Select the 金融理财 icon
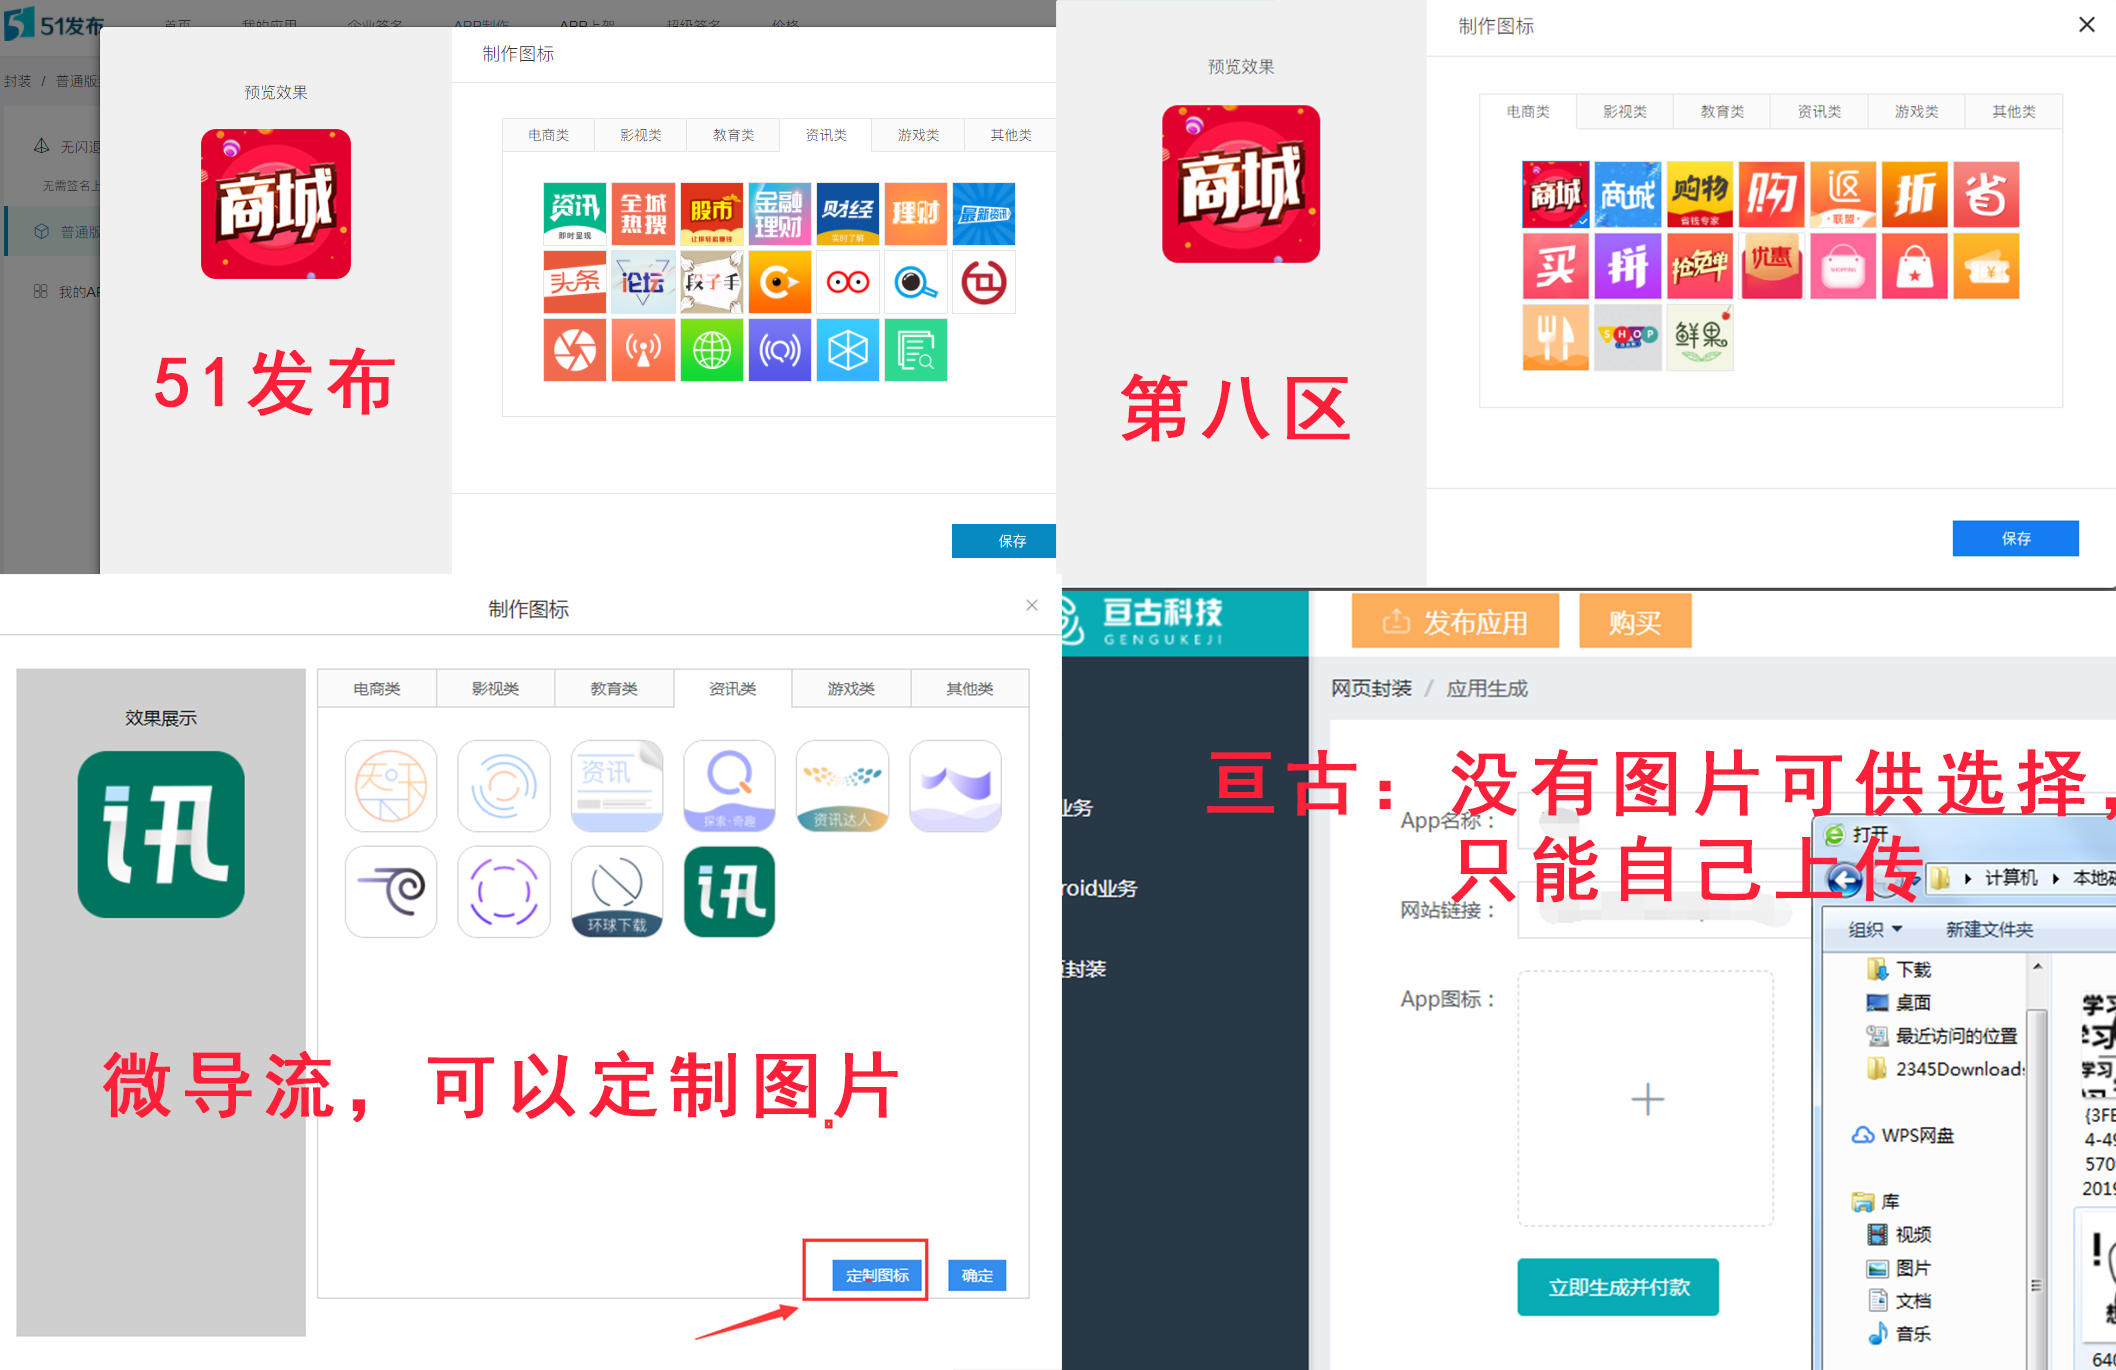The width and height of the screenshot is (2116, 1370). coord(779,214)
